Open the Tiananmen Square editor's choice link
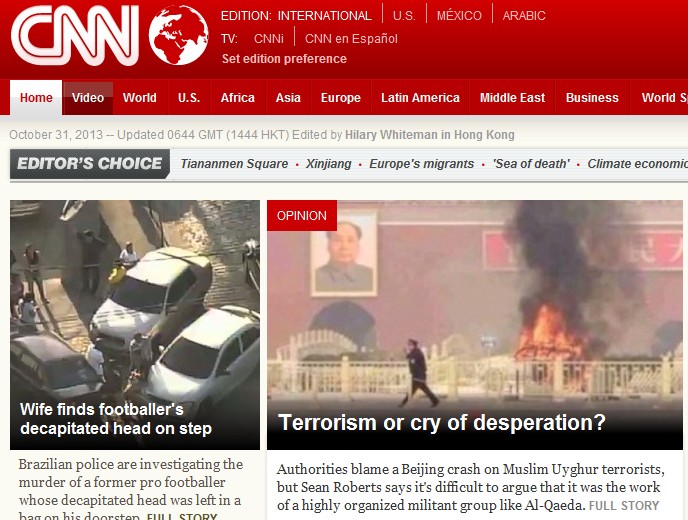 [x=234, y=164]
